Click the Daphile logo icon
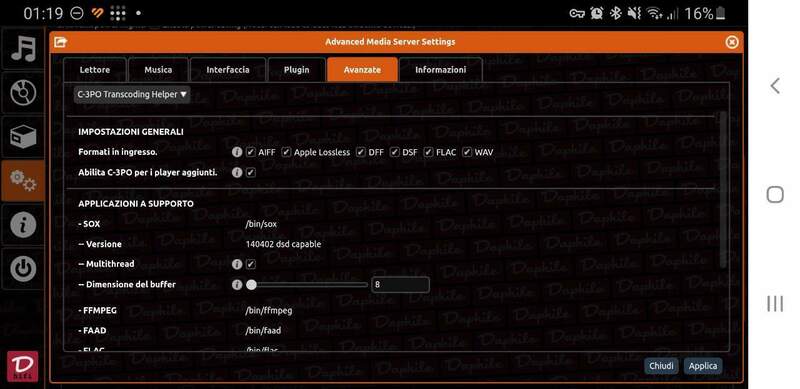This screenshot has width=800, height=389. tap(22, 366)
